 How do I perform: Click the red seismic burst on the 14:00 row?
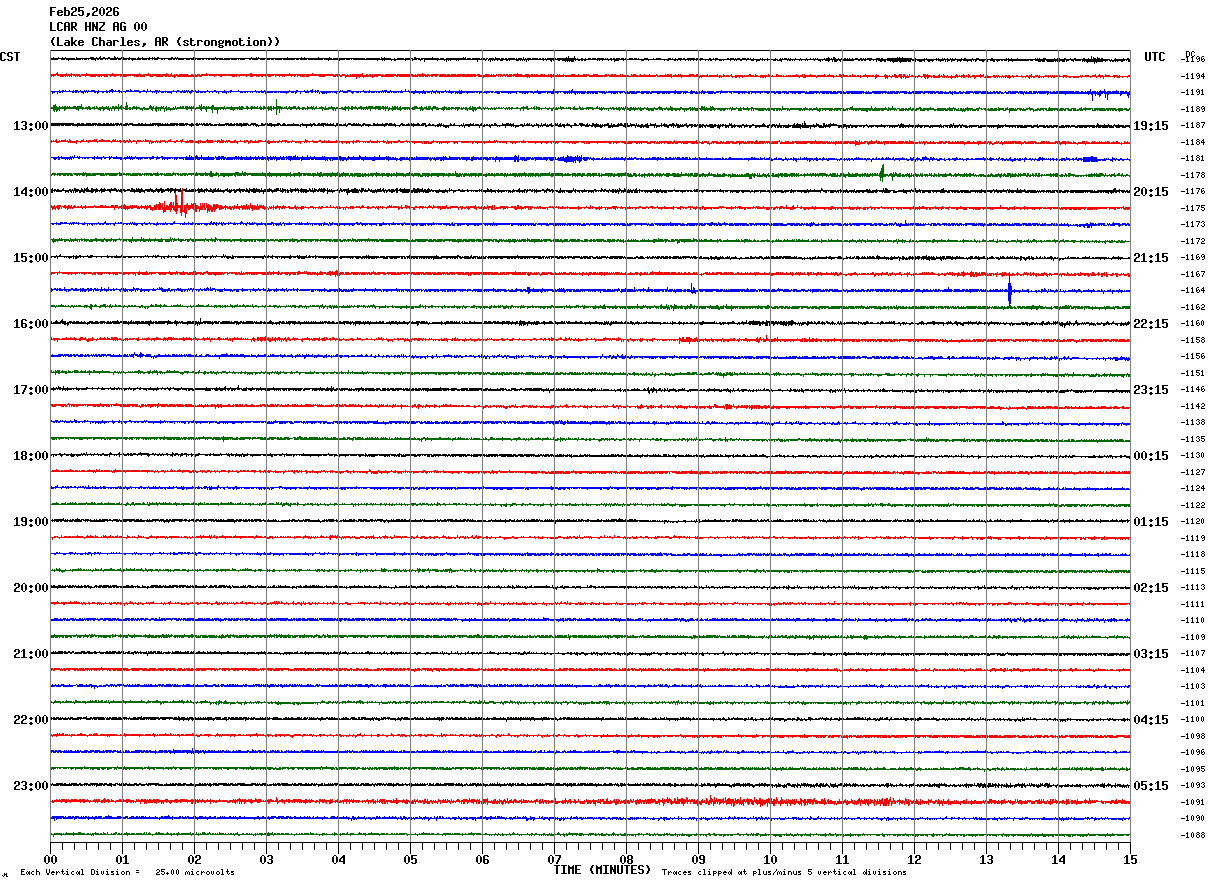click(182, 205)
